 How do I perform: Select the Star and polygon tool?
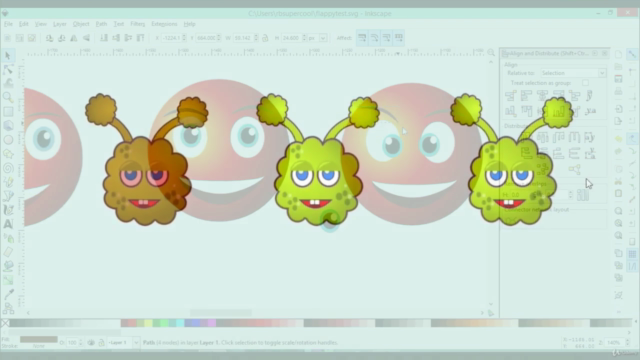pos(8,154)
